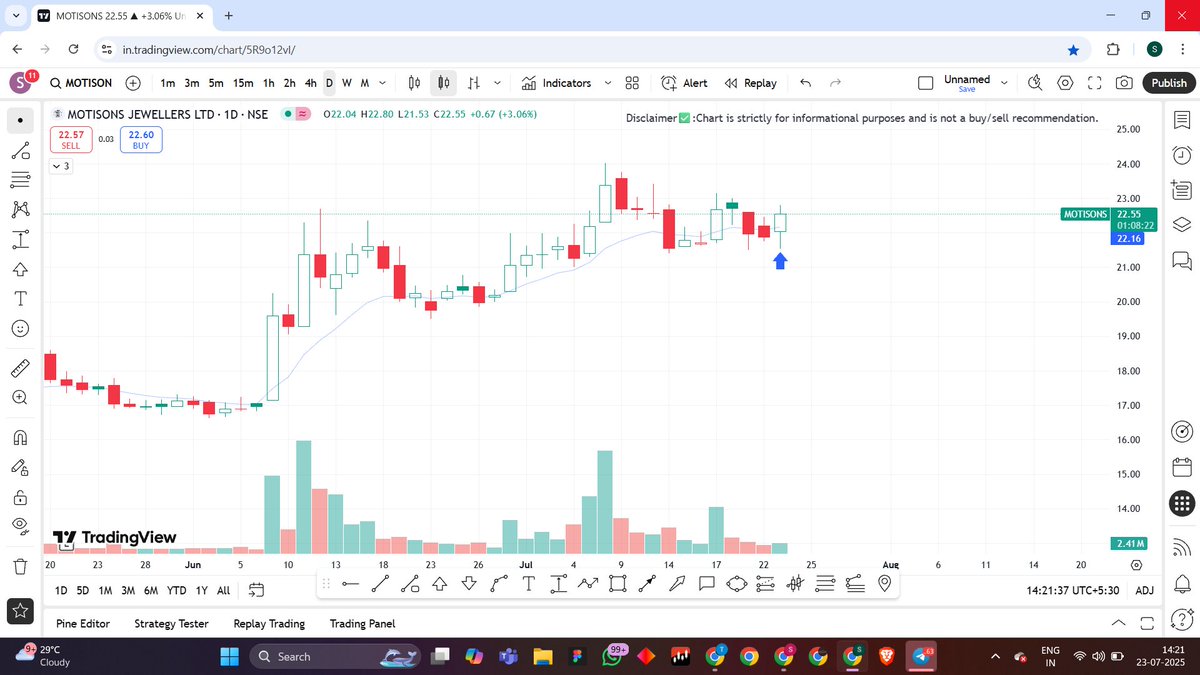Toggle lock all drawings padlock

[x=20, y=497]
